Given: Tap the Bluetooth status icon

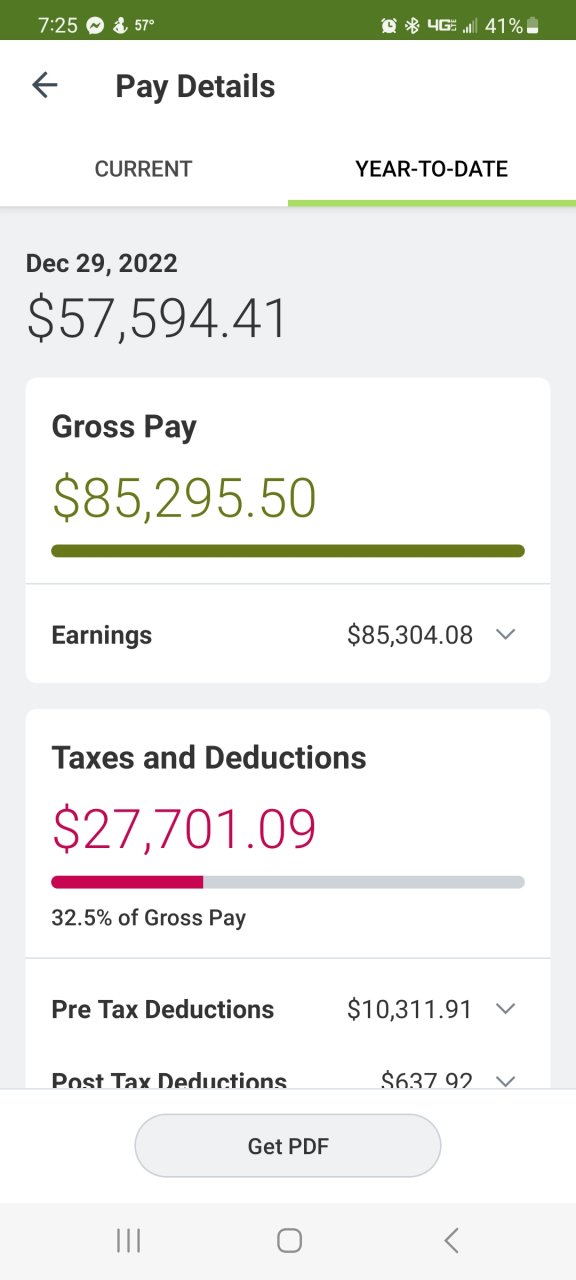Looking at the screenshot, I should coord(412,26).
